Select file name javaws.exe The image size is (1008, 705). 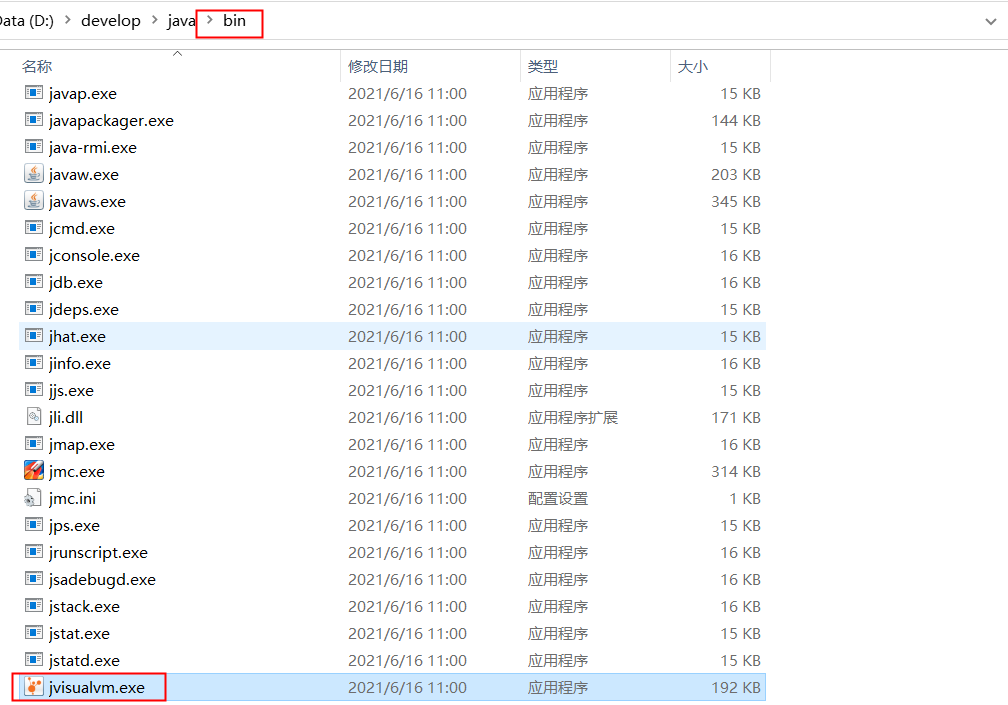coord(87,202)
